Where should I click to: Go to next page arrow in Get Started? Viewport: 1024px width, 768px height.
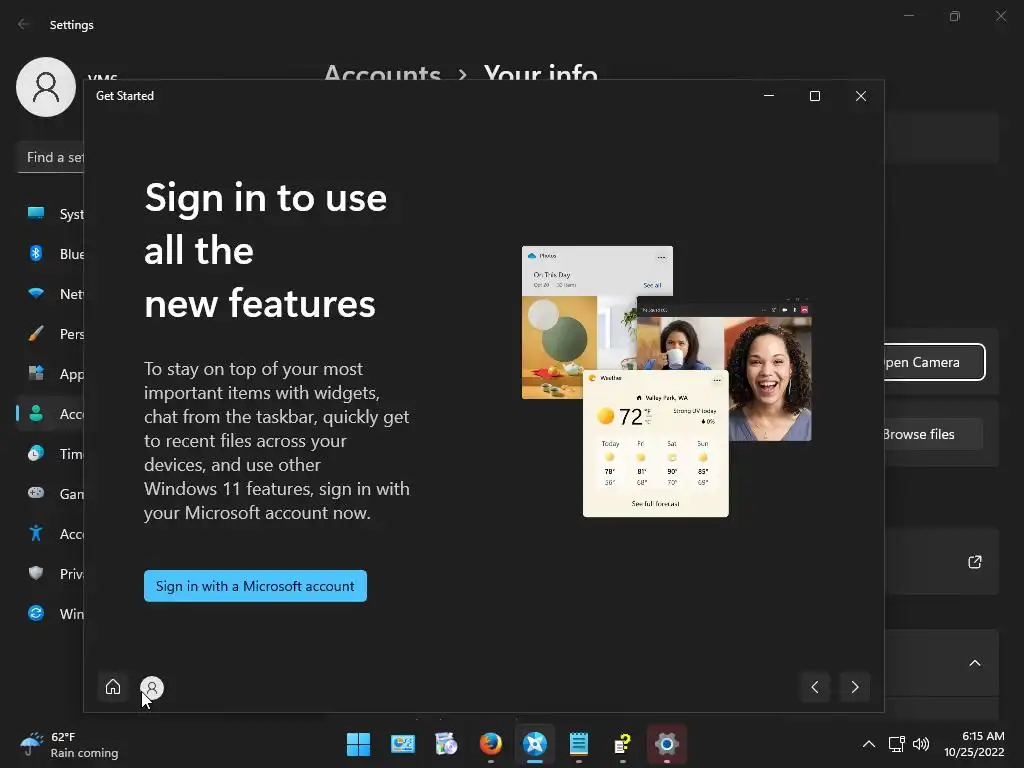[855, 687]
